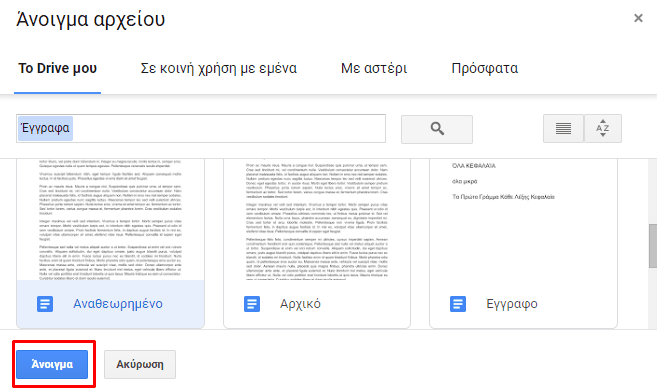Click the Αναθεωρημένο document icon

click(x=45, y=304)
